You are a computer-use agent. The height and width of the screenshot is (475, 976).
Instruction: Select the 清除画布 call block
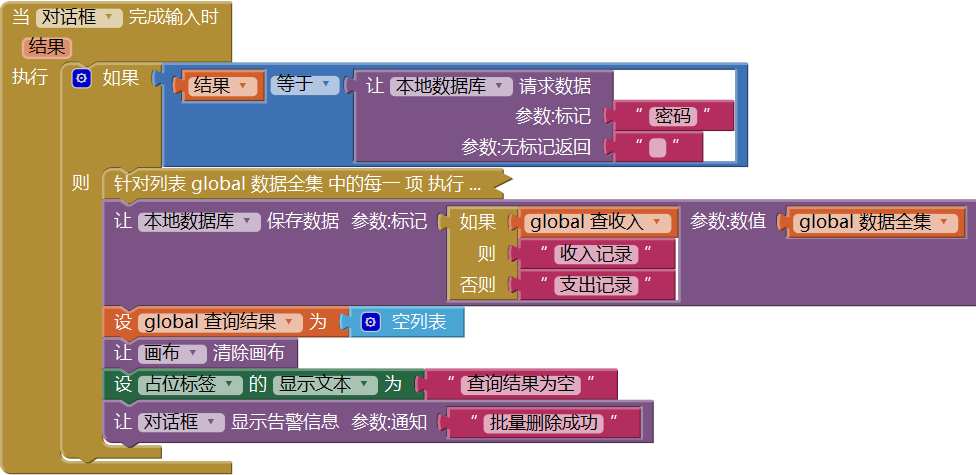[199, 354]
